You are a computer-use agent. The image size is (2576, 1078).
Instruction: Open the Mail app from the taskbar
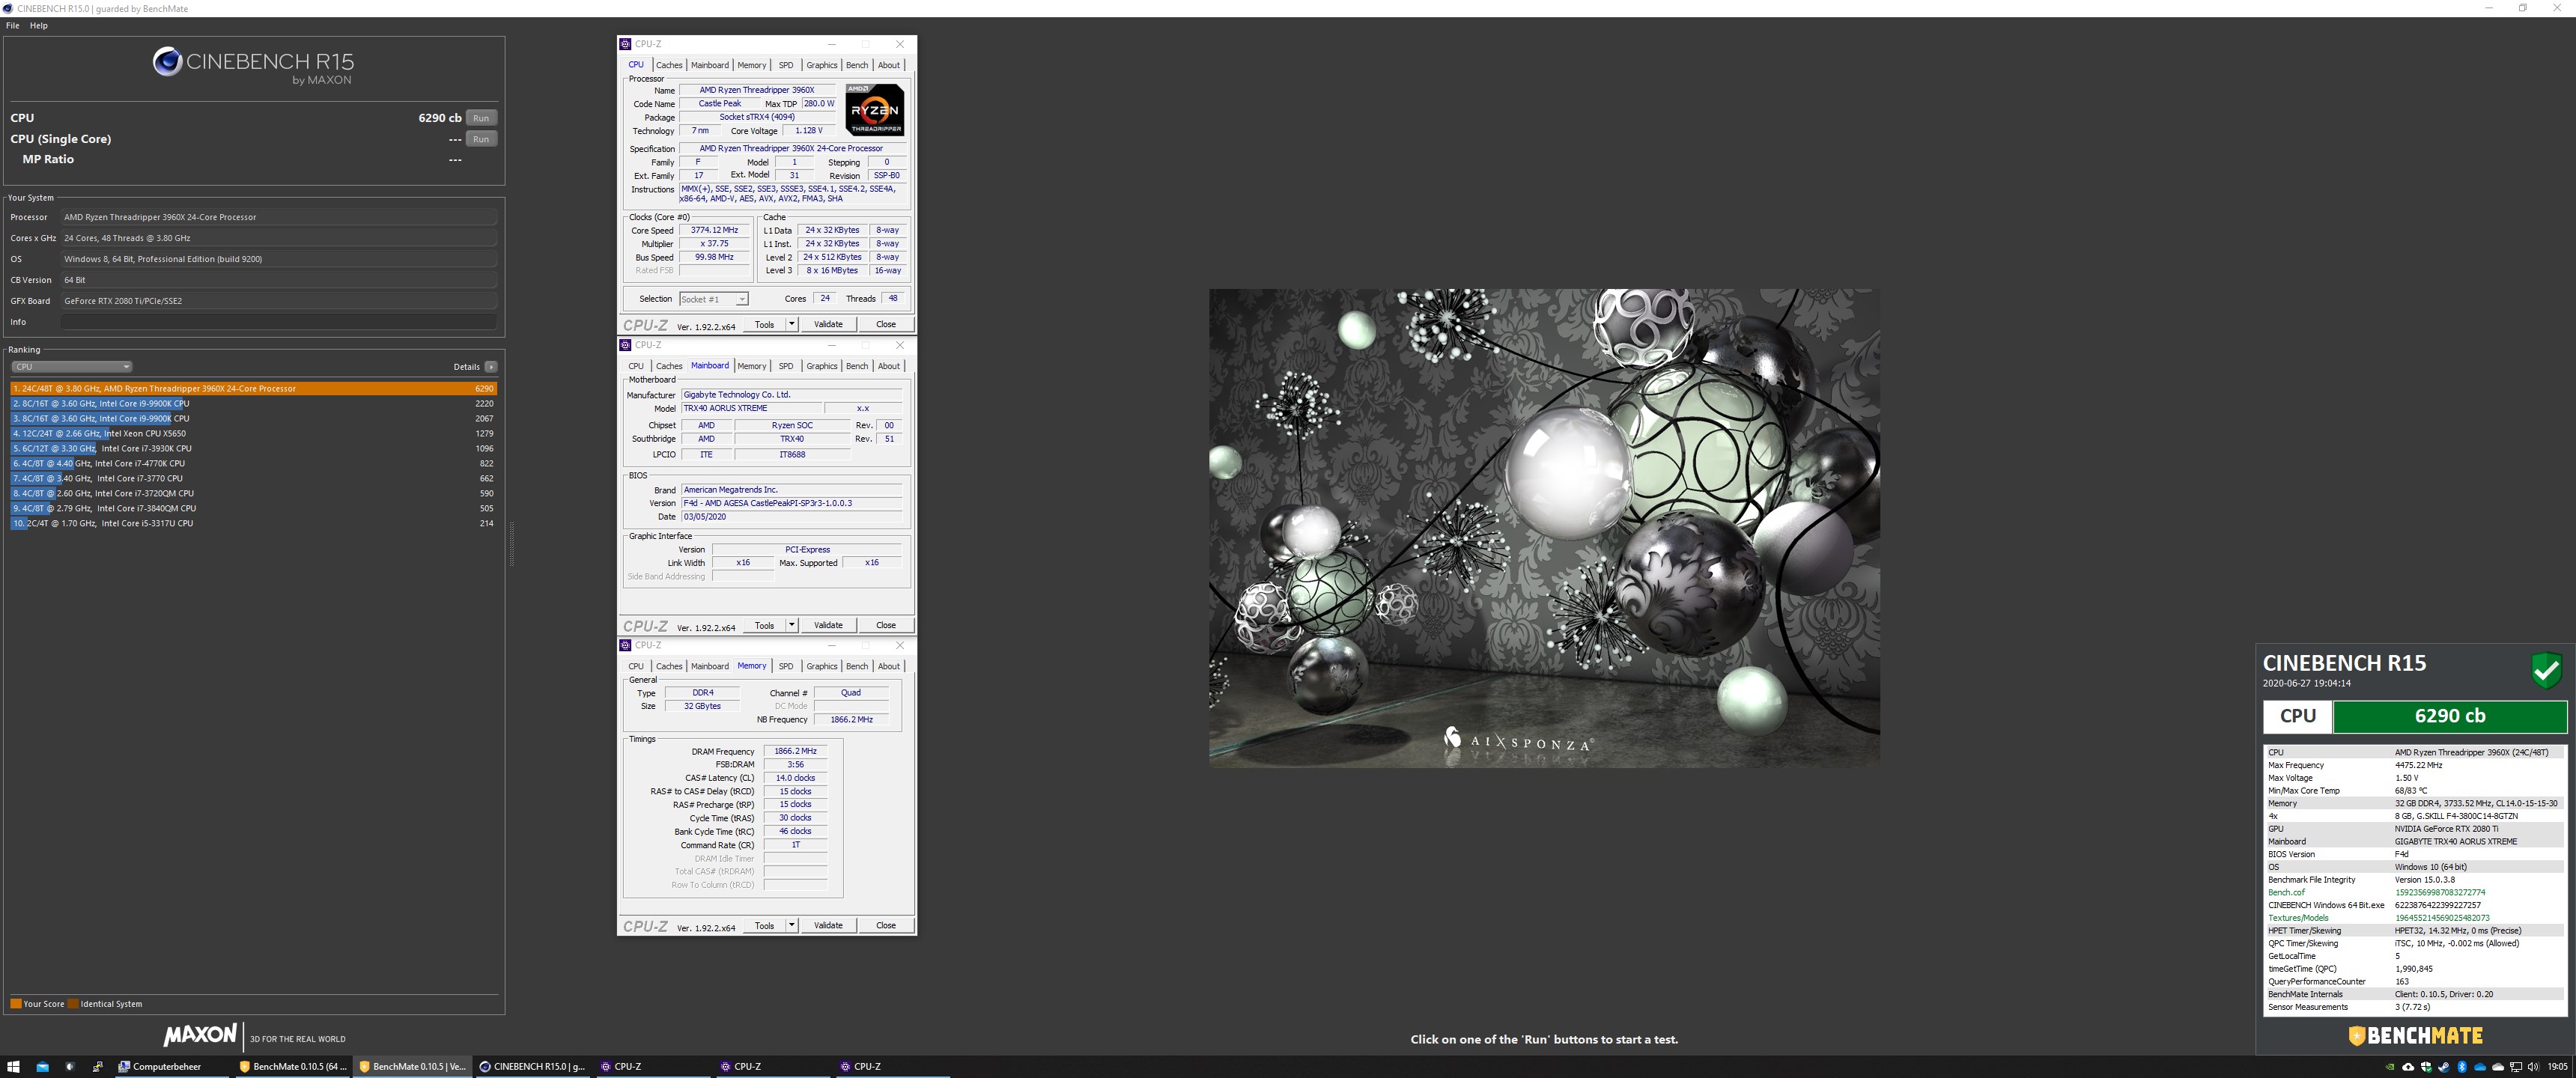point(42,1067)
